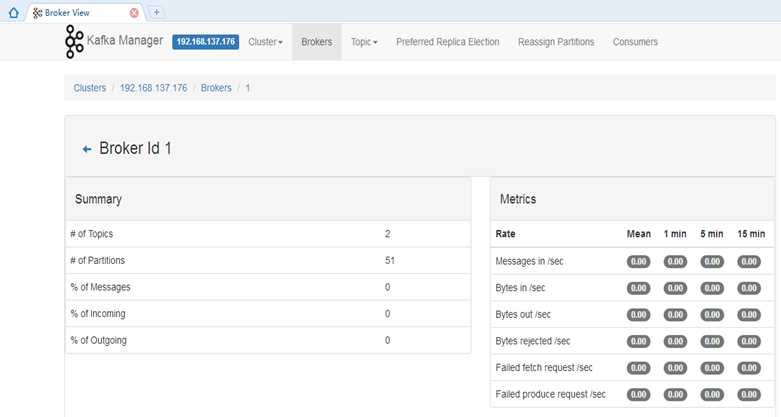Click Bytes rejected /sec Mean badge
Image resolution: width=781 pixels, height=417 pixels.
[x=639, y=341]
